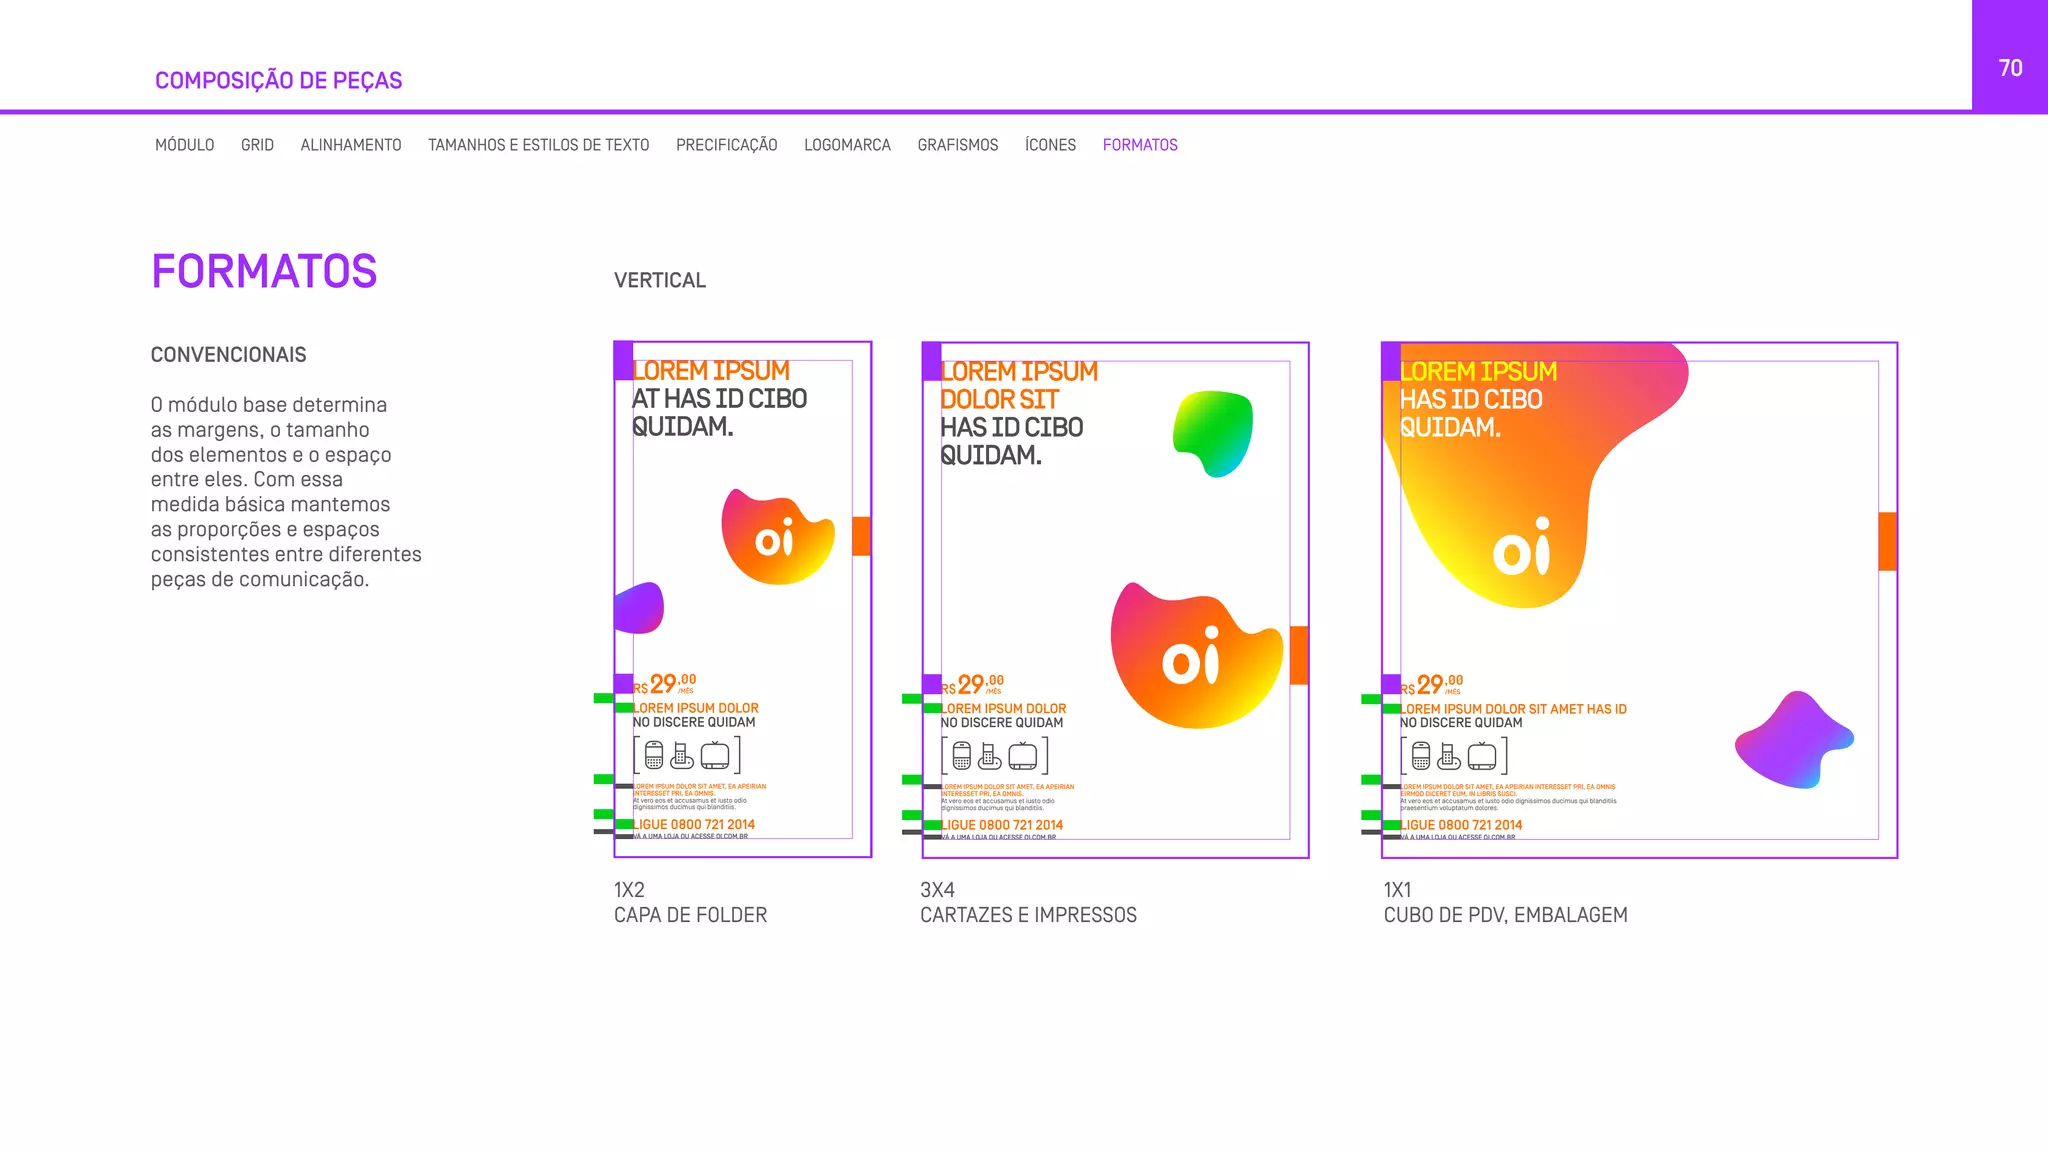Click LIGUE 0800 721 2014 in the 1X1 layout
This screenshot has height=1152, width=2048.
[x=1461, y=825]
